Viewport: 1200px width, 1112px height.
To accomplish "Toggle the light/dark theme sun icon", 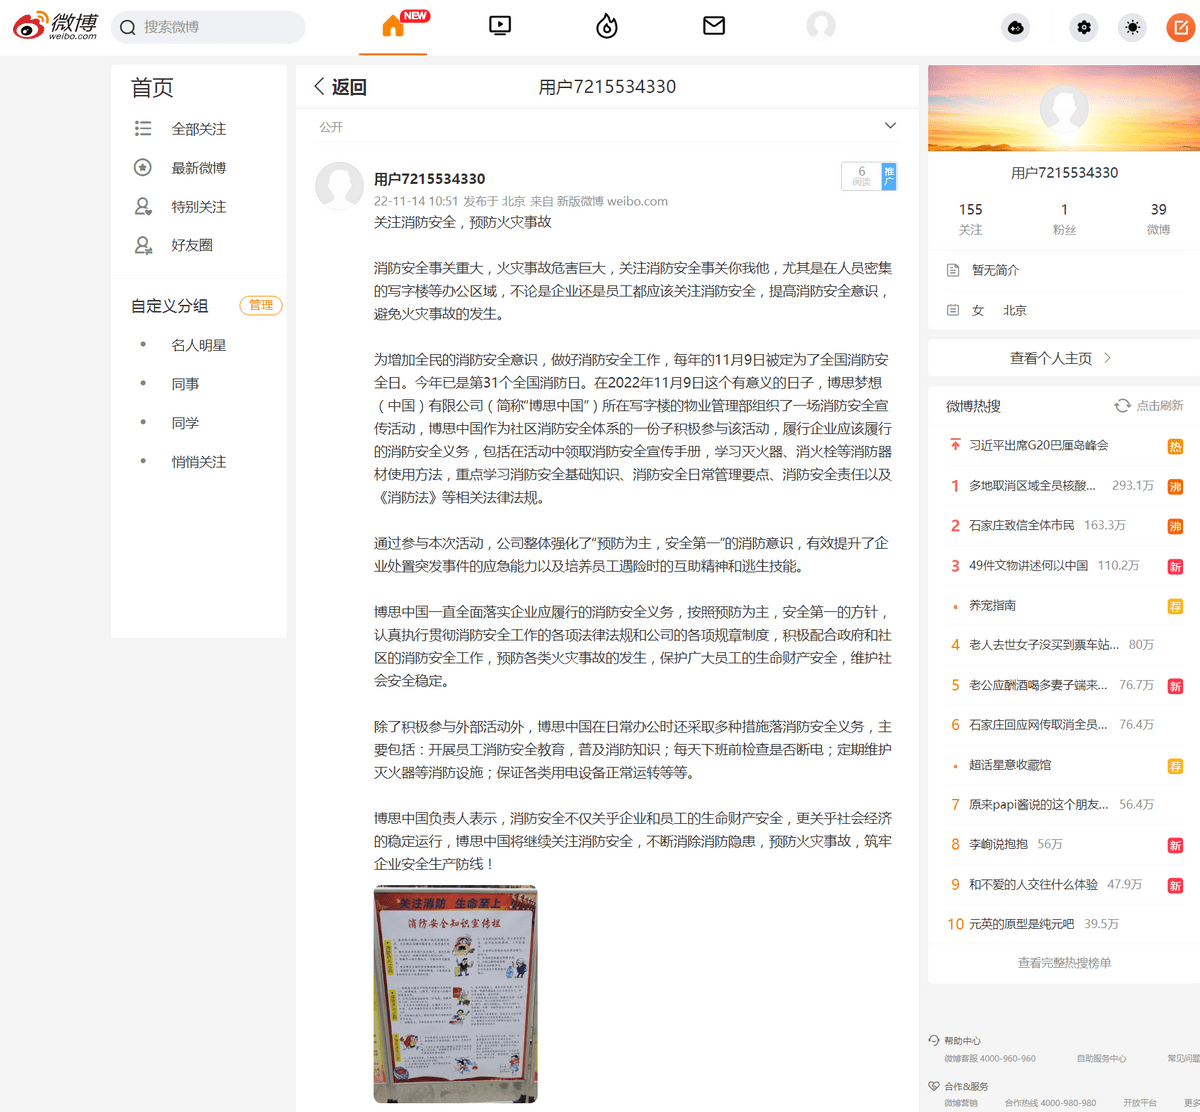I will click(x=1132, y=27).
